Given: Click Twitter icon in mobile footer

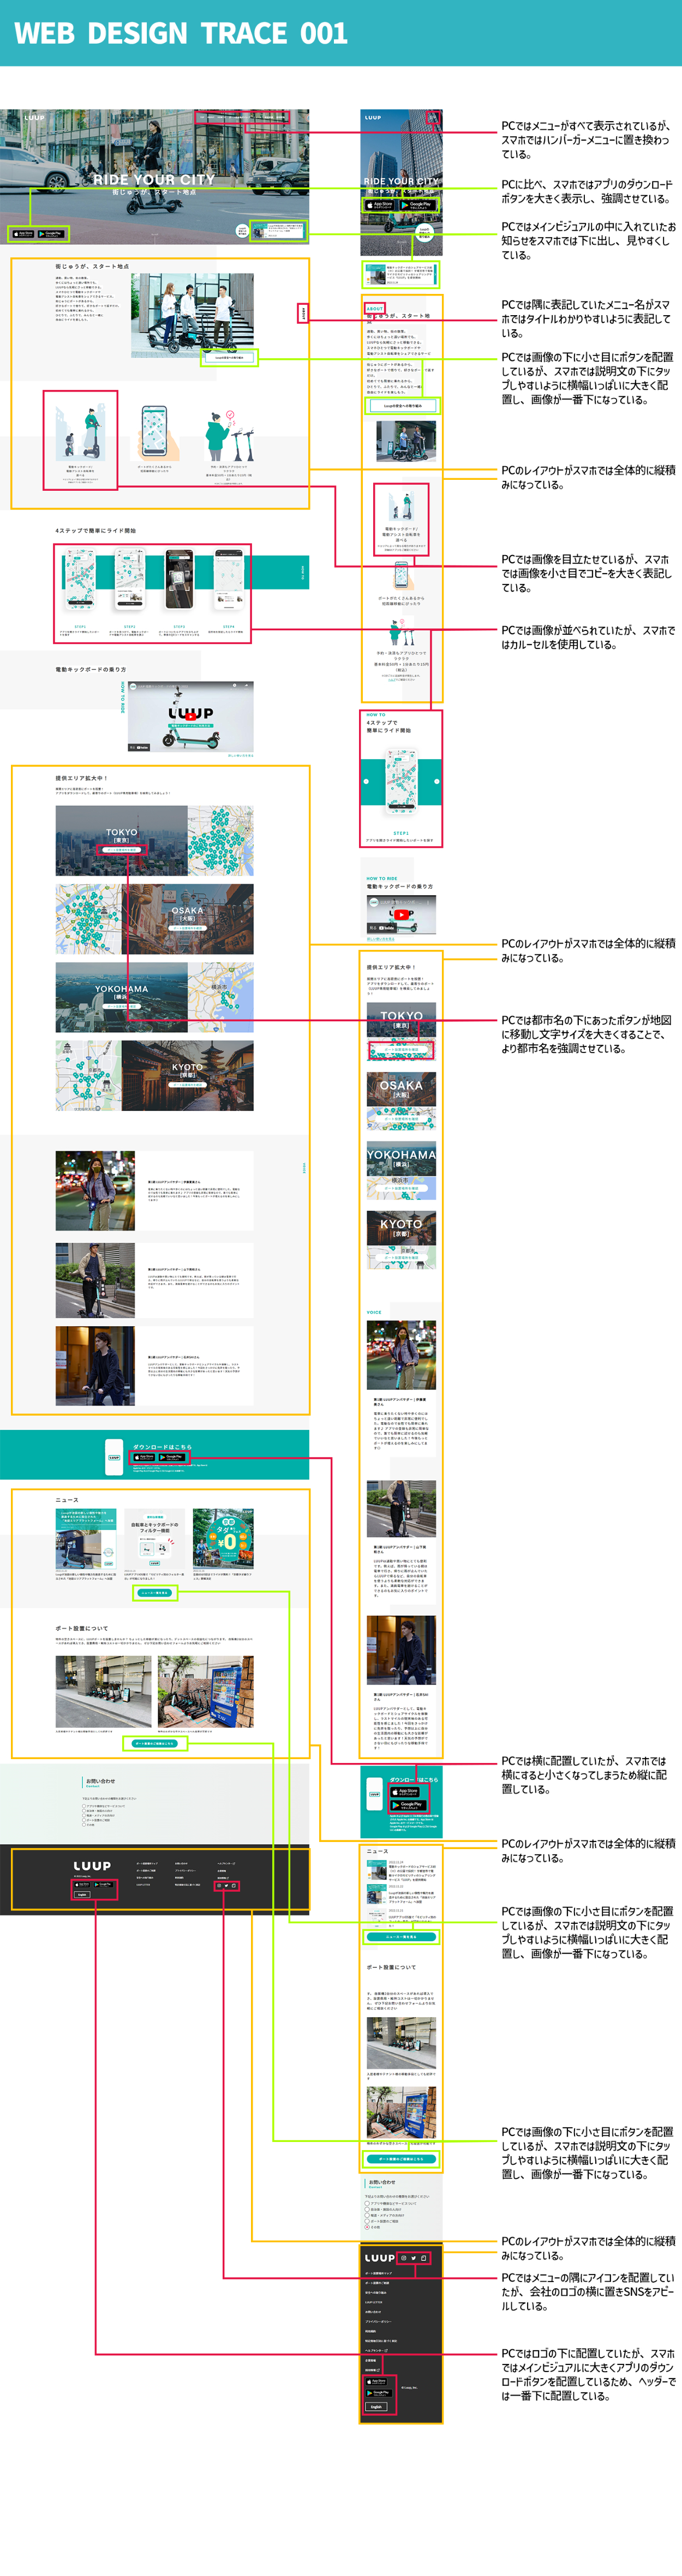Looking at the screenshot, I should click(x=414, y=2258).
